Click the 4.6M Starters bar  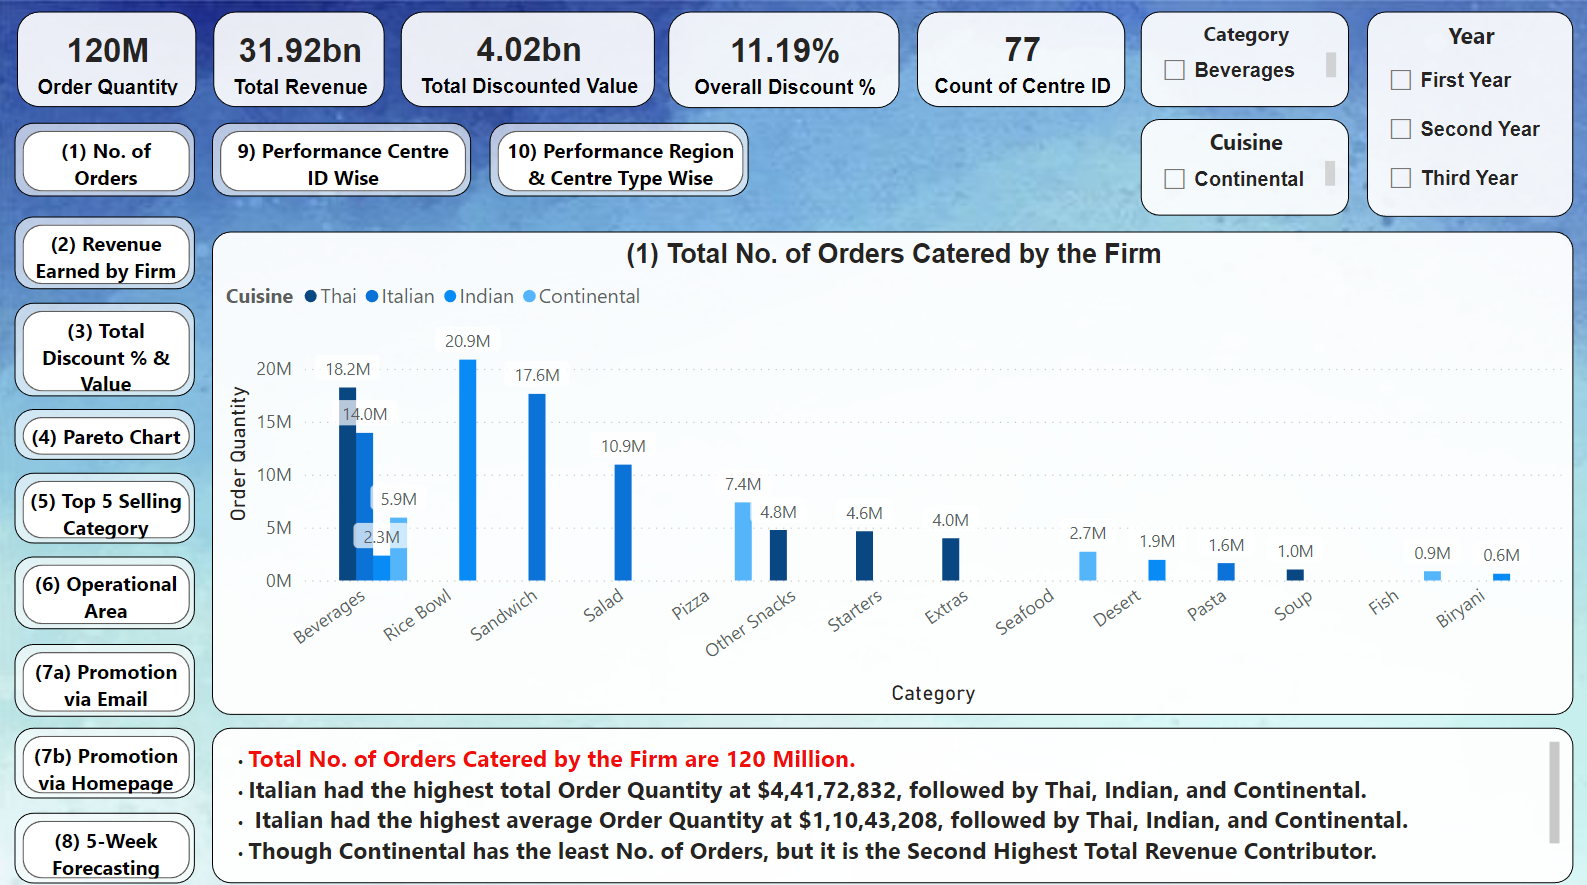point(864,556)
